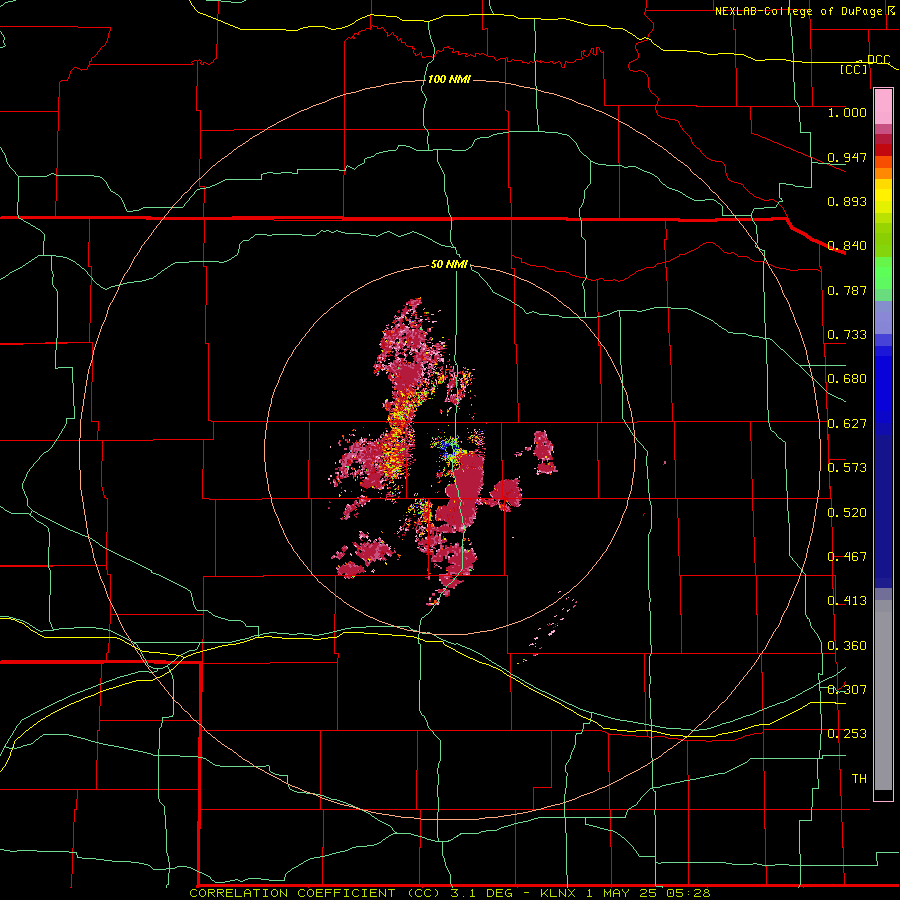The image size is (900, 900).
Task: Click the pink top segment of color bar
Action: [x=883, y=107]
